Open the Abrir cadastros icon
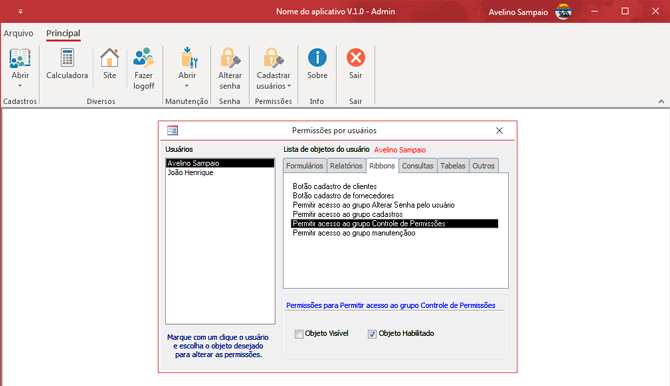The height and width of the screenshot is (386, 670). pyautogui.click(x=20, y=58)
